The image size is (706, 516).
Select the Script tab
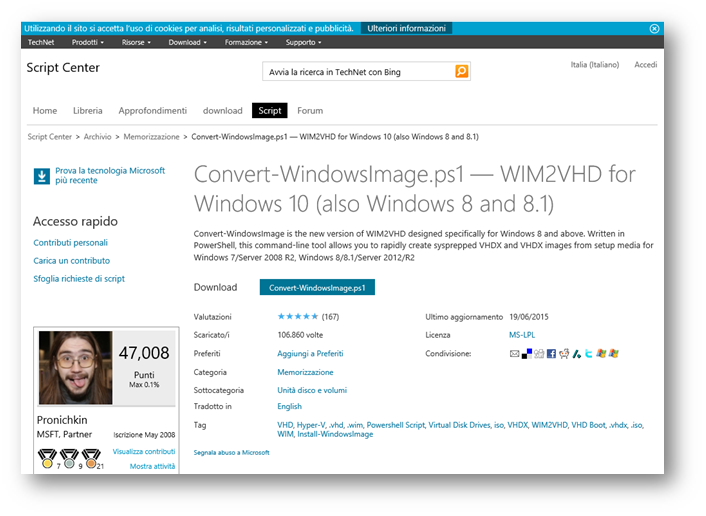coord(270,111)
